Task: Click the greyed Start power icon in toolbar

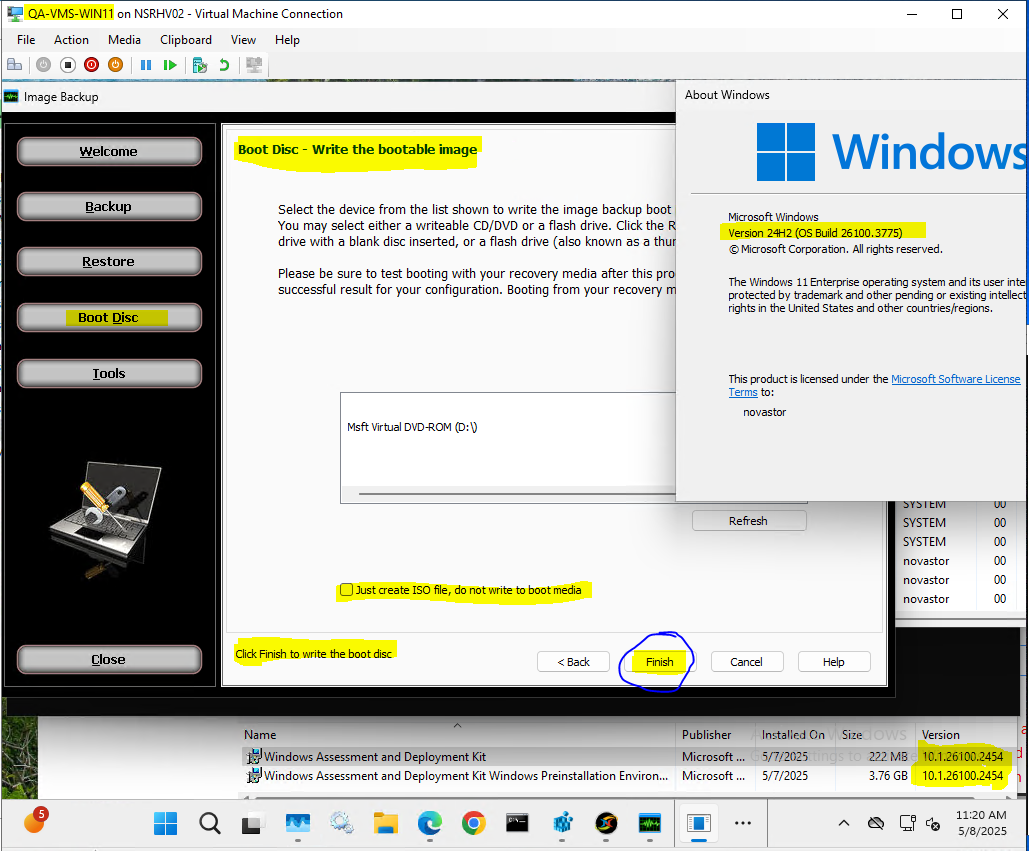Action: (43, 65)
